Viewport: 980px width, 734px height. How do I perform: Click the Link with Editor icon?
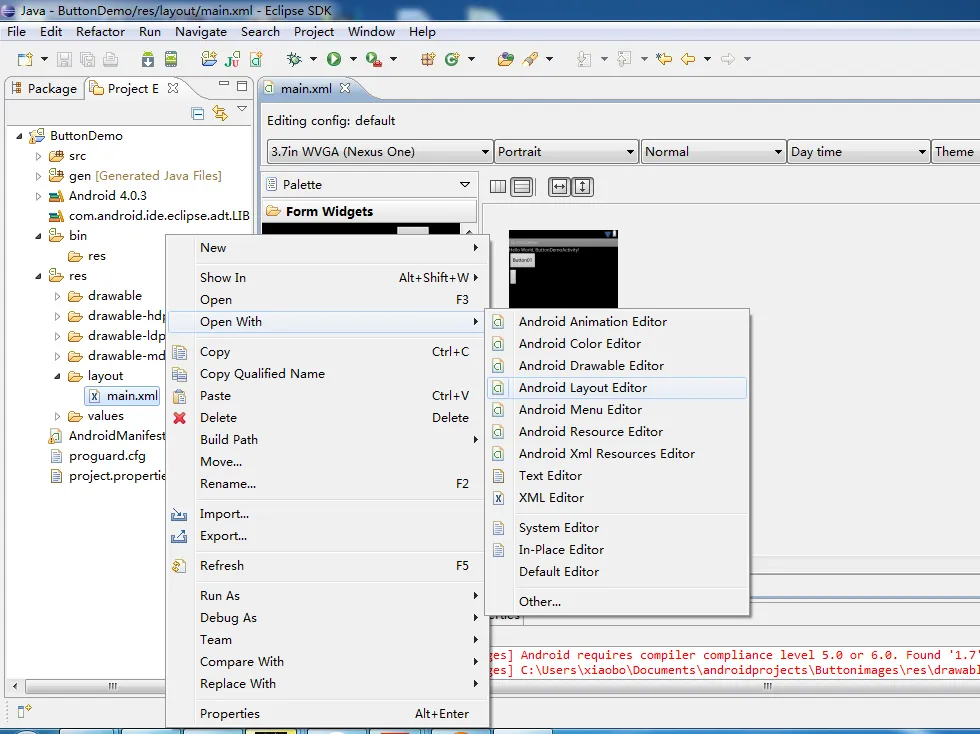[x=220, y=113]
